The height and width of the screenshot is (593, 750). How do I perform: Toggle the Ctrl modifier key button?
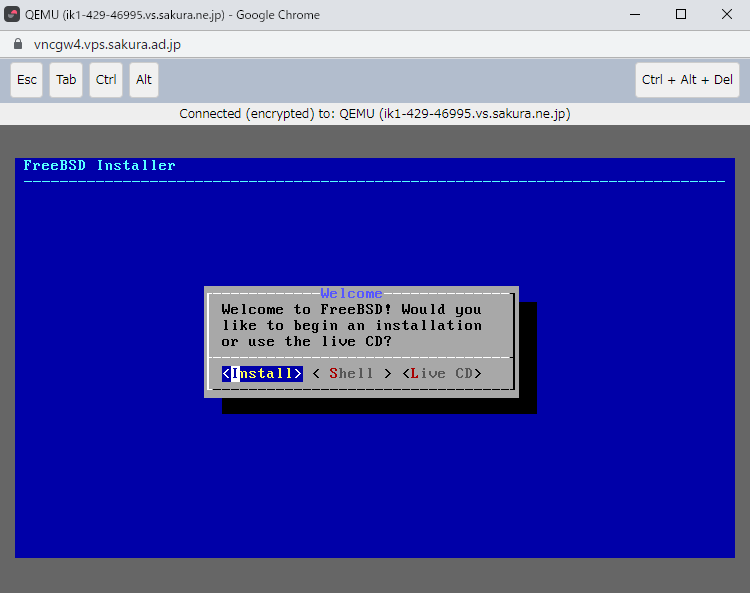[106, 80]
